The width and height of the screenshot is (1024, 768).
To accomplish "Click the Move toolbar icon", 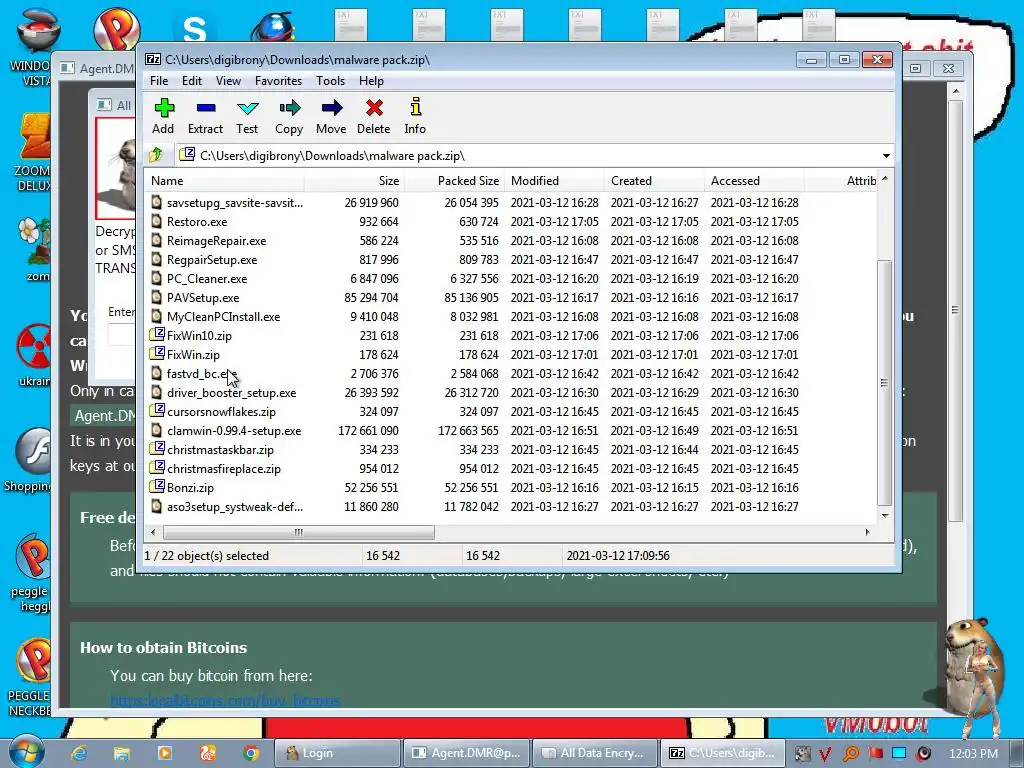I will [332, 108].
